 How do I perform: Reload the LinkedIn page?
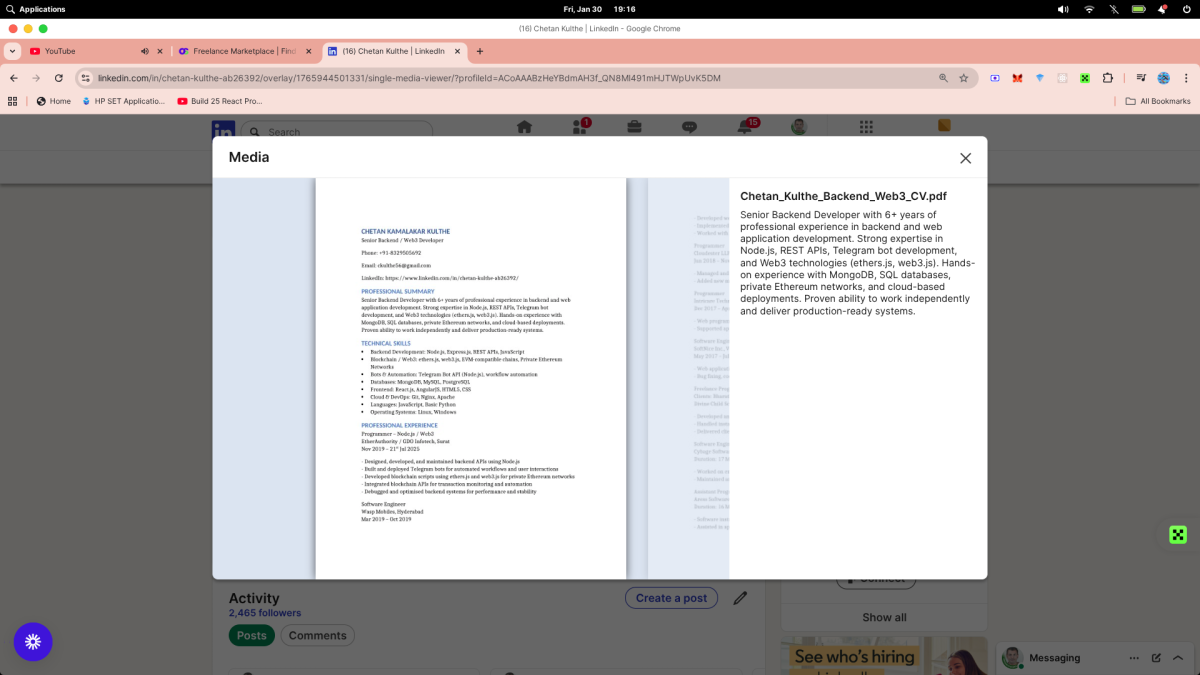coord(59,78)
